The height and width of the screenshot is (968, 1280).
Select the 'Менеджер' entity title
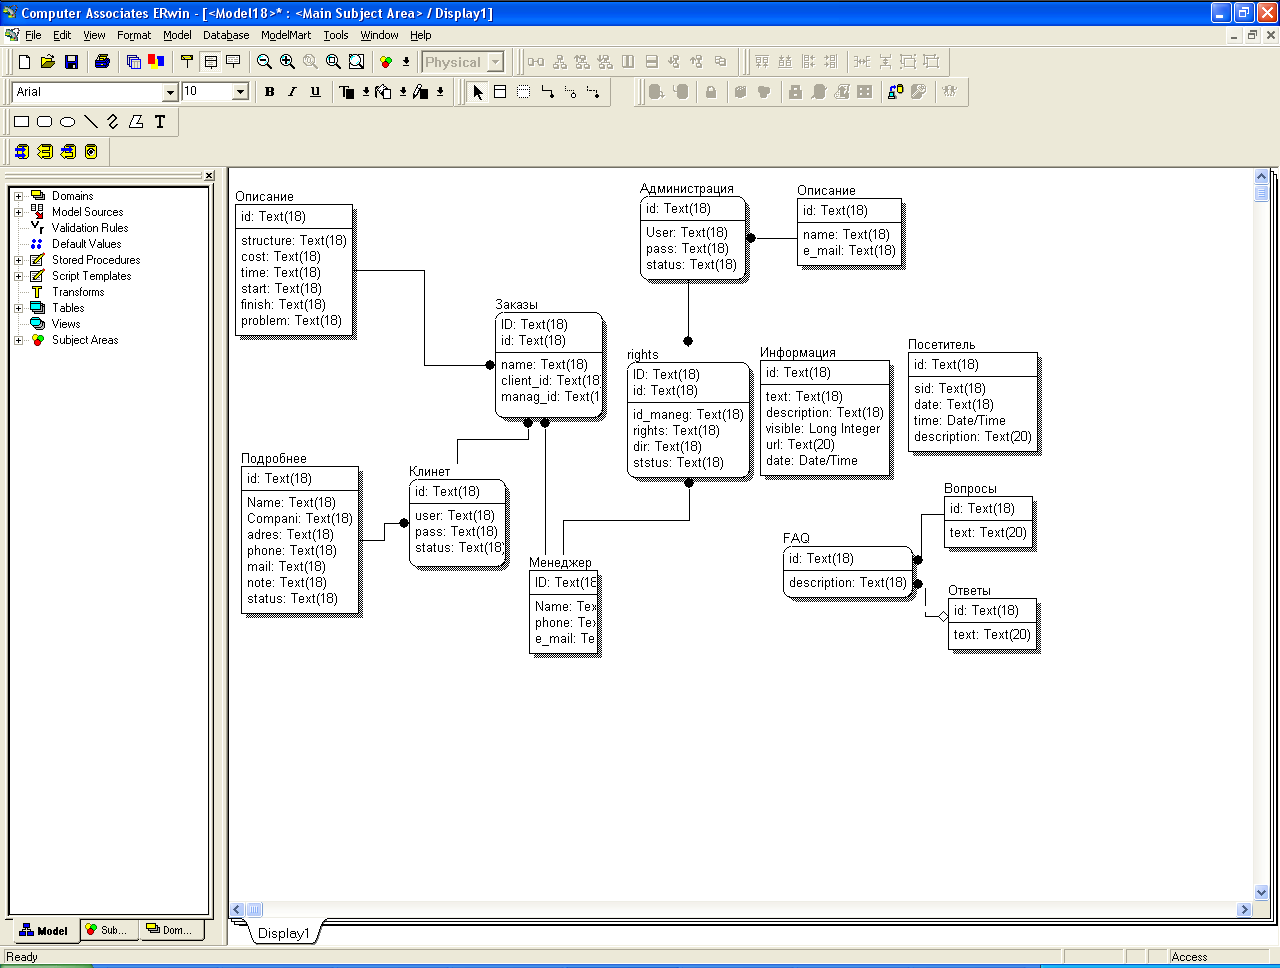point(560,562)
